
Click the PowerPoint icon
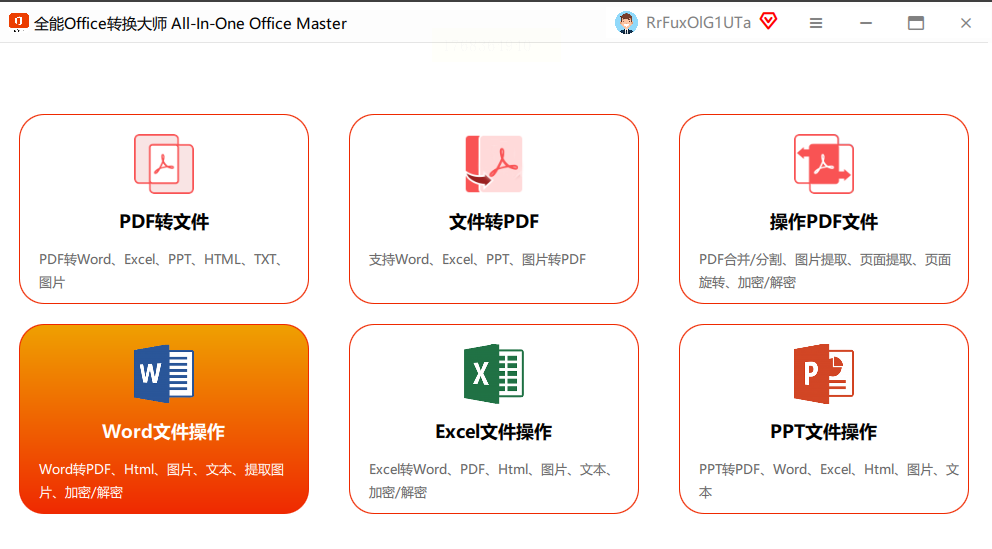pyautogui.click(x=824, y=374)
